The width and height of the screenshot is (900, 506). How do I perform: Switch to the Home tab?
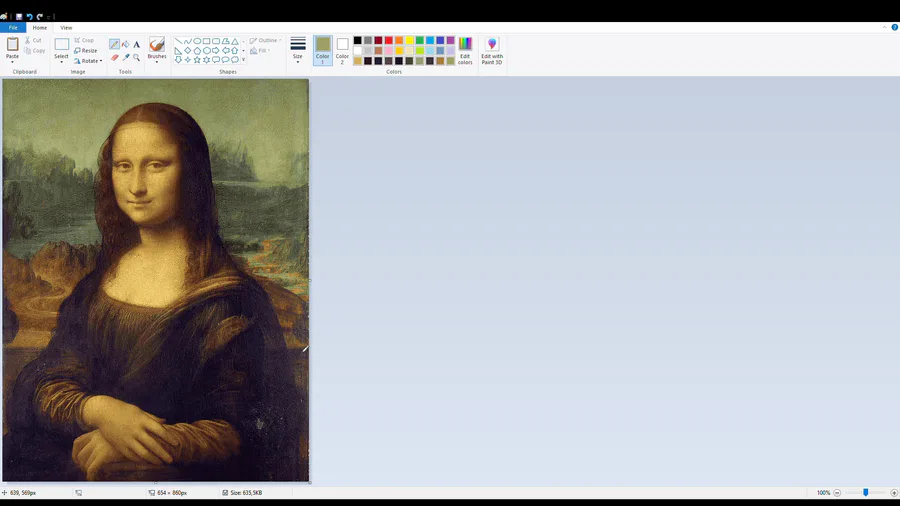tap(40, 28)
